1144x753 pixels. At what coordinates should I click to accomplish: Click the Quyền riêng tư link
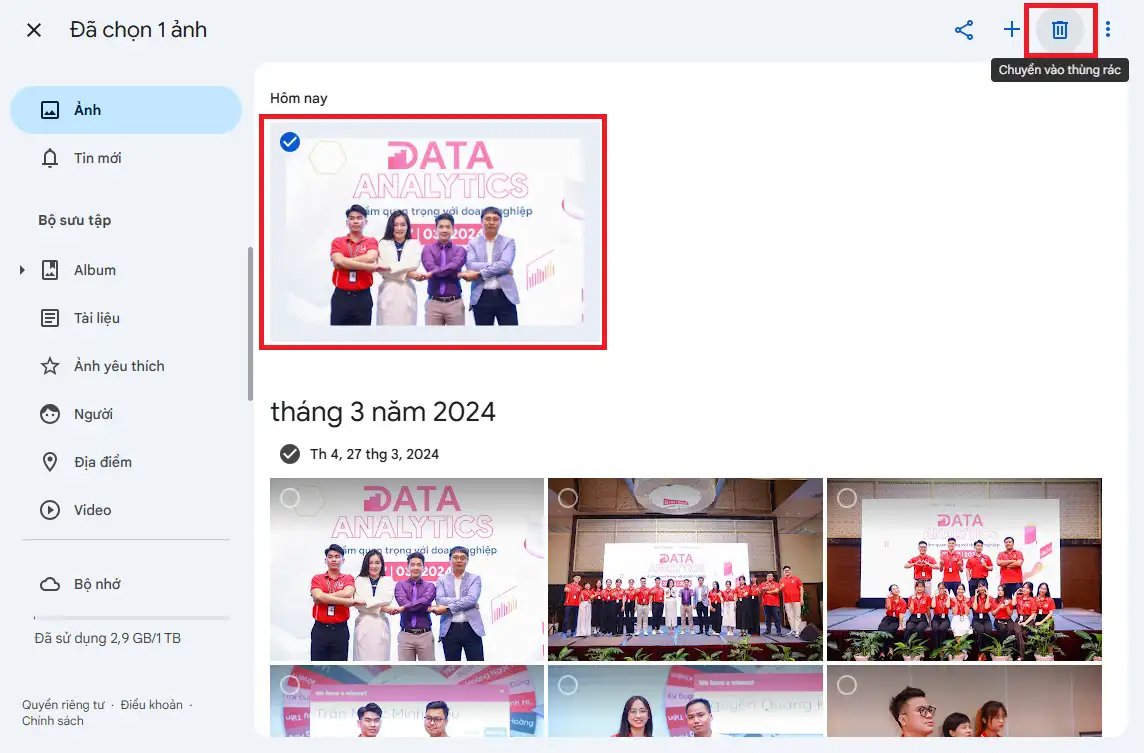[63, 705]
